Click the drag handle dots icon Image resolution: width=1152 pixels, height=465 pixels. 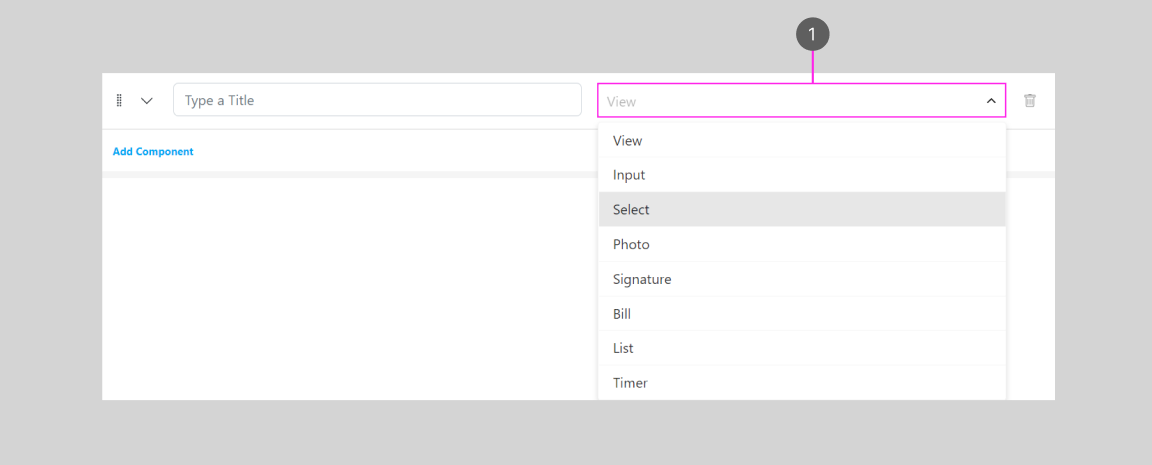119,101
